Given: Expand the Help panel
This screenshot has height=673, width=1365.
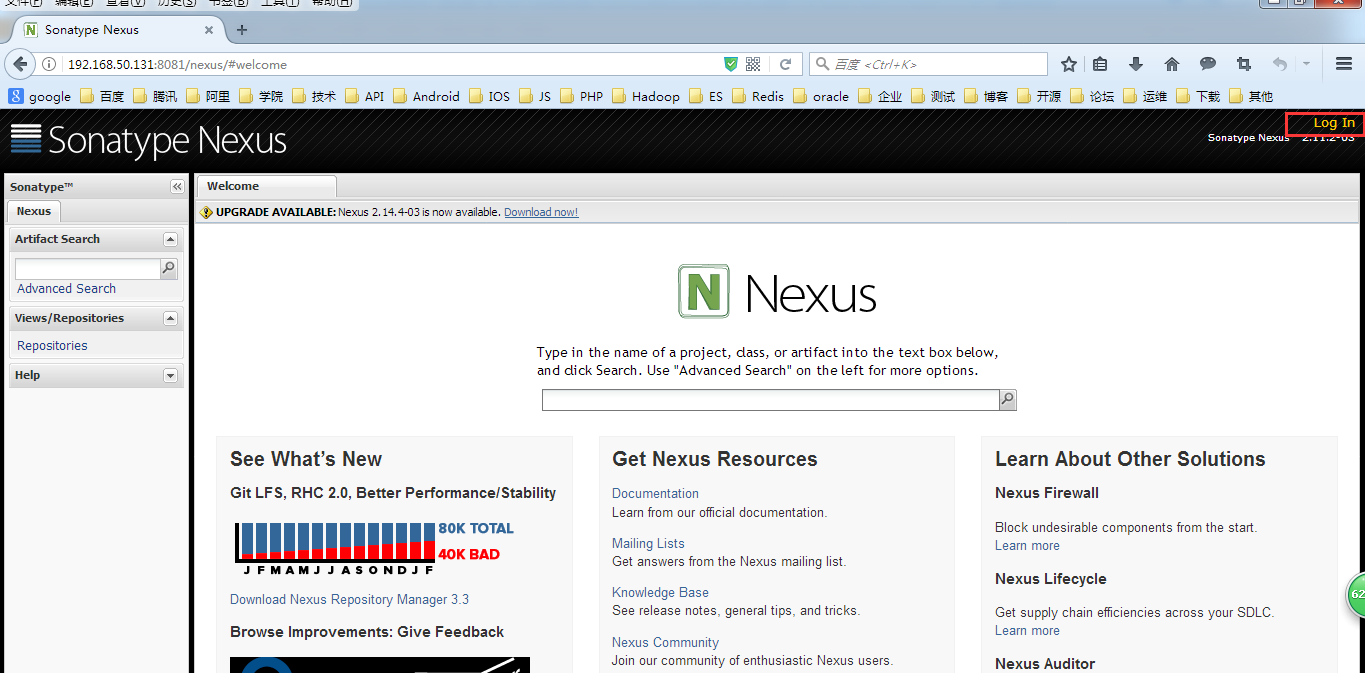Looking at the screenshot, I should [x=170, y=376].
